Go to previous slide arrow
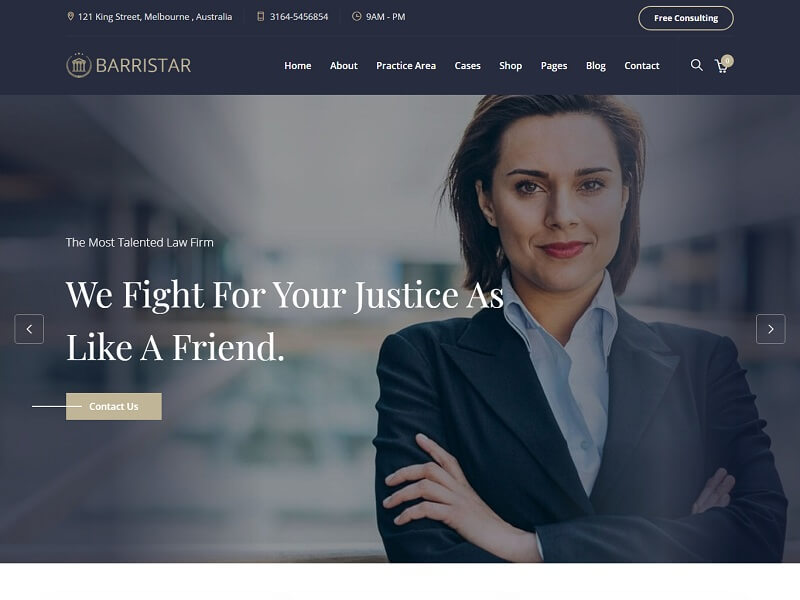The width and height of the screenshot is (800, 600). tap(29, 329)
